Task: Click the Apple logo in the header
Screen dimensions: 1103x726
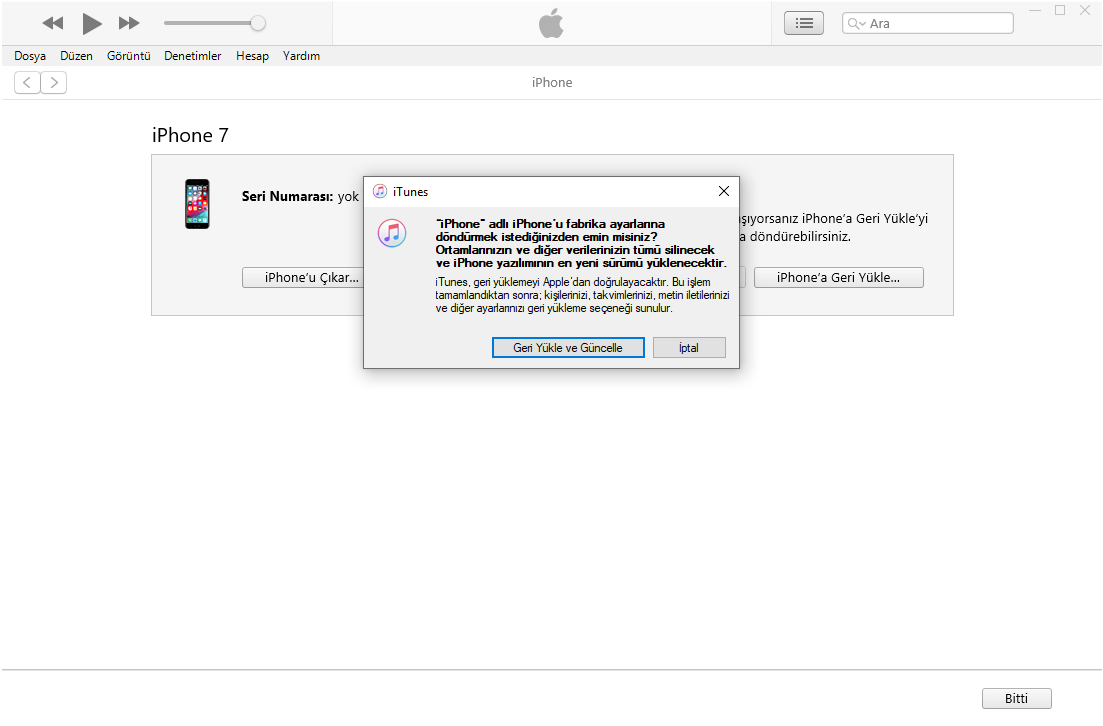Action: [x=552, y=23]
